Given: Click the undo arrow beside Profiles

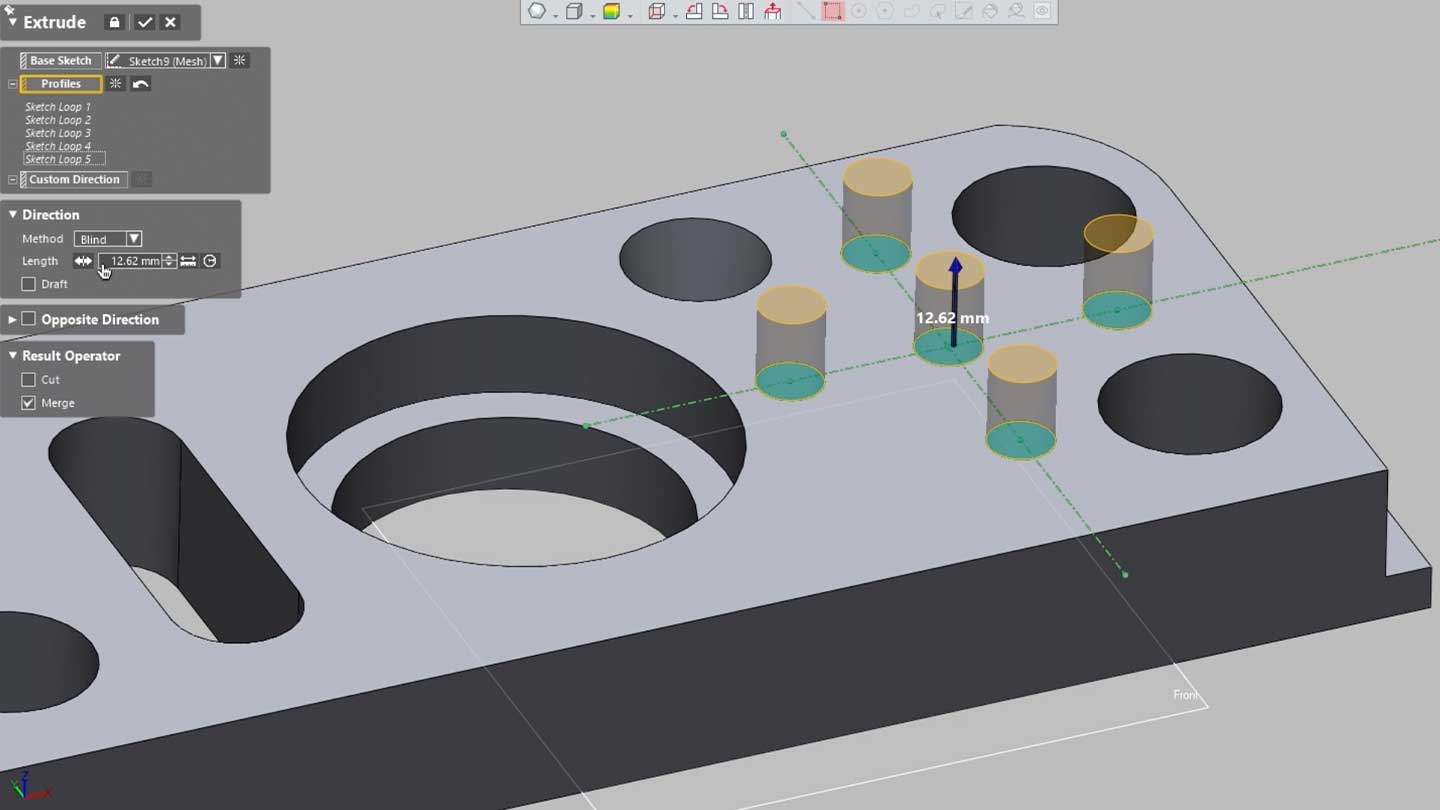Looking at the screenshot, I should (141, 83).
